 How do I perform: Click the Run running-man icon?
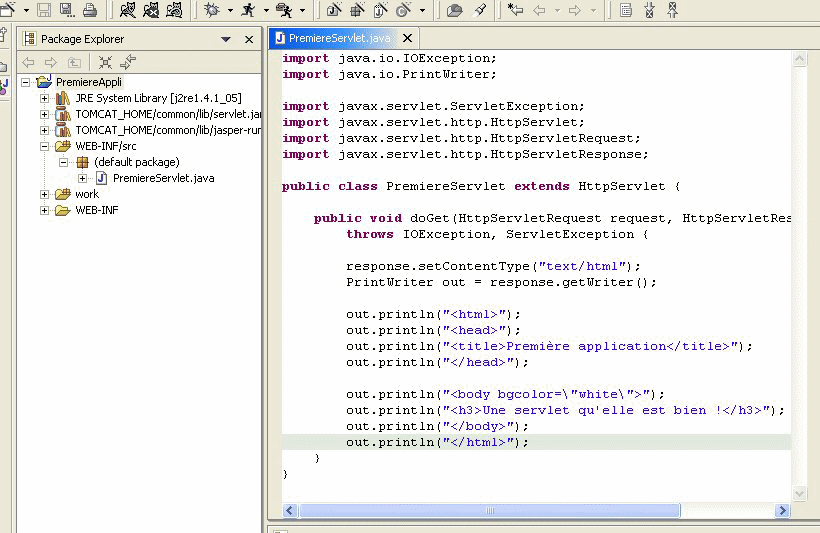(248, 10)
